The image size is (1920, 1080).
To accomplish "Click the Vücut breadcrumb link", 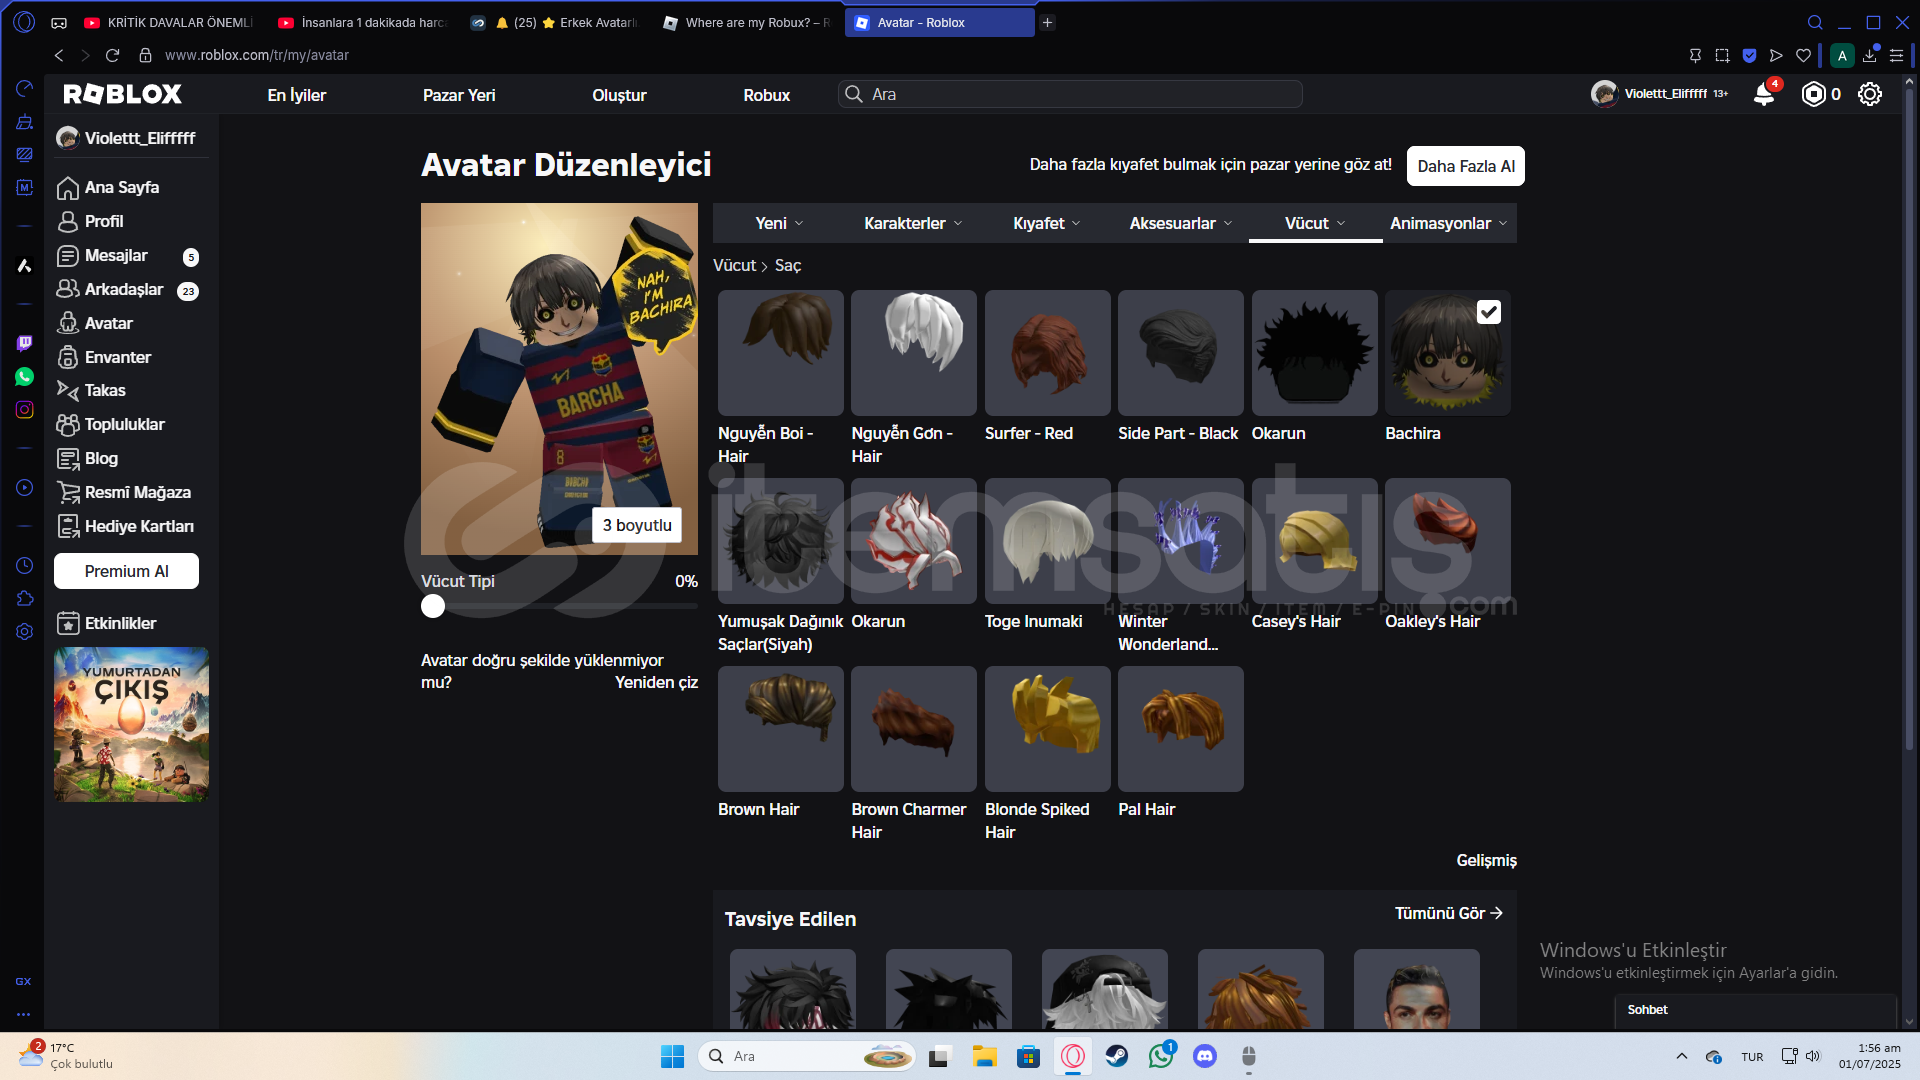I will point(734,265).
